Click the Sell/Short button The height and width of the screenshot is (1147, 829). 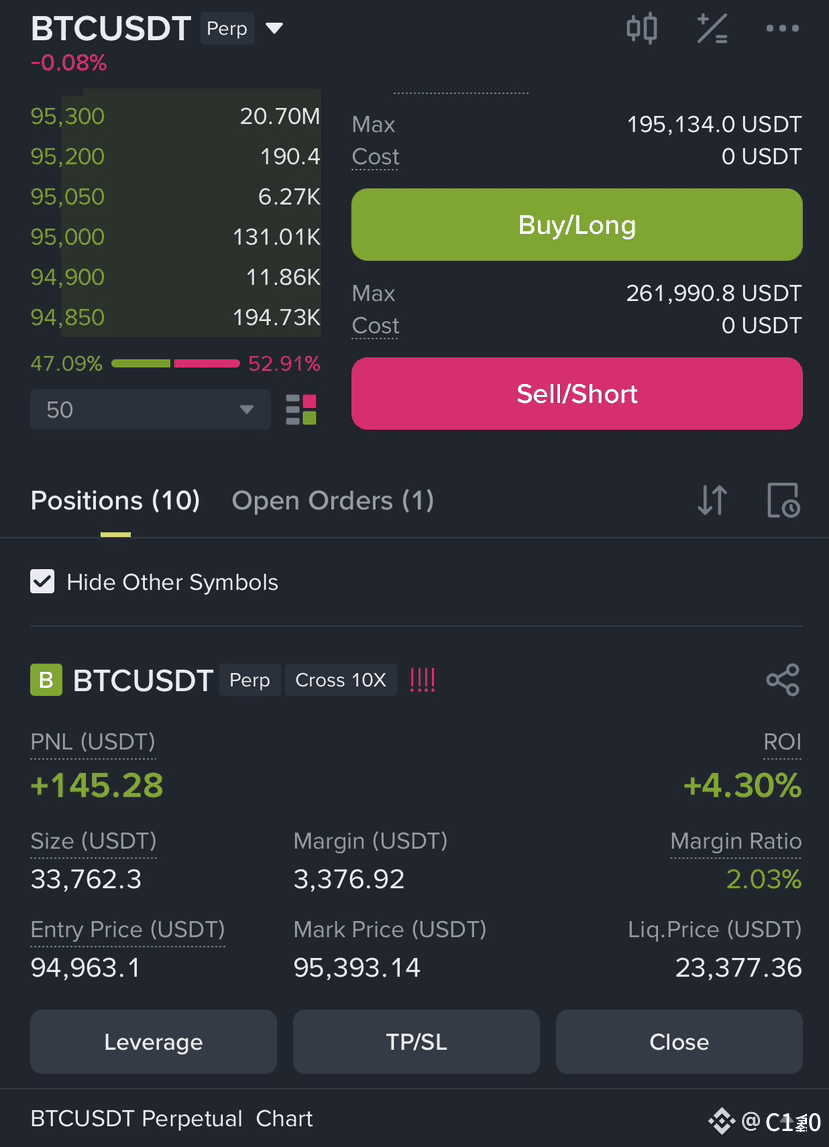point(577,394)
